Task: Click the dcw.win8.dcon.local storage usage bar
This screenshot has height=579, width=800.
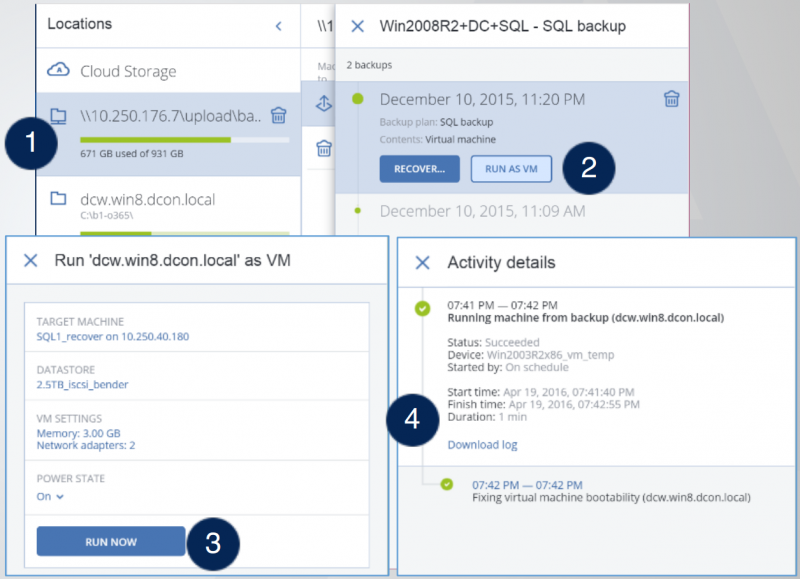Action: point(185,233)
